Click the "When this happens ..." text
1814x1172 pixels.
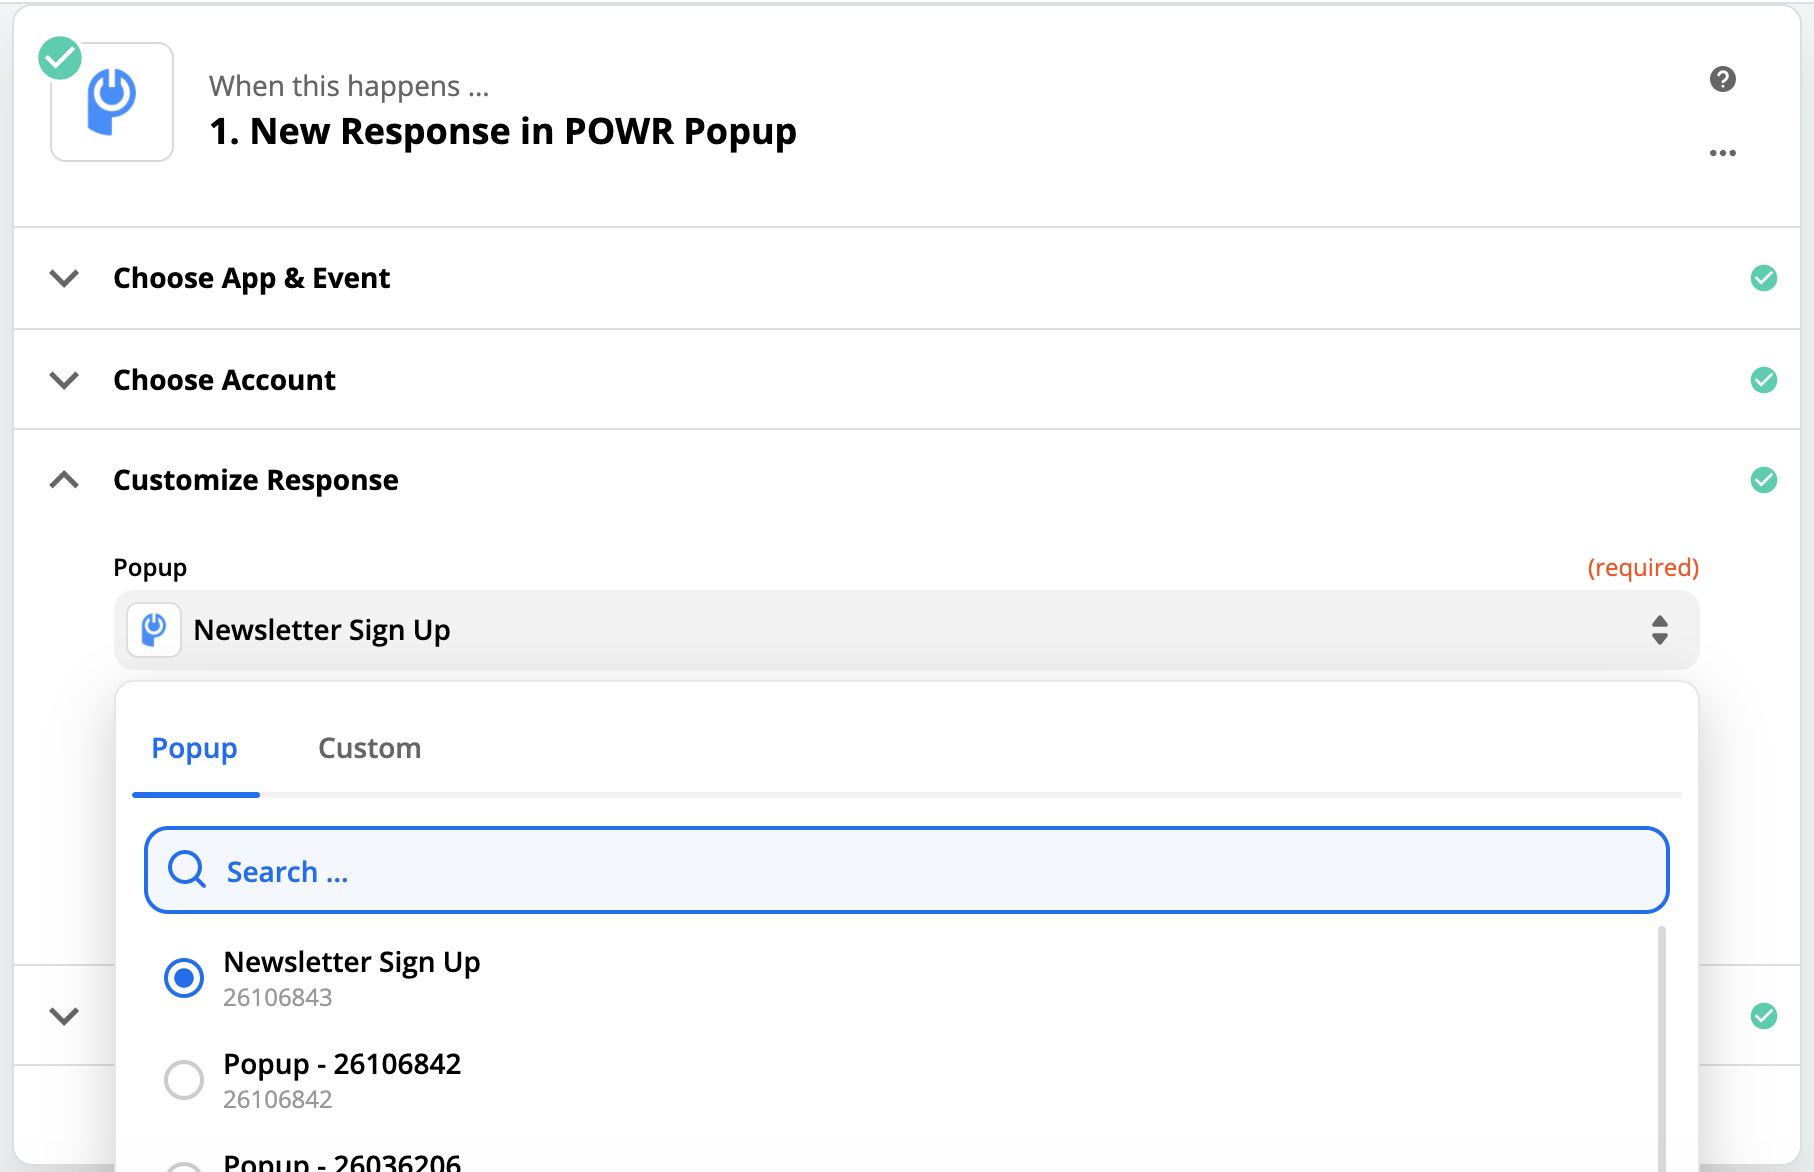pos(349,86)
